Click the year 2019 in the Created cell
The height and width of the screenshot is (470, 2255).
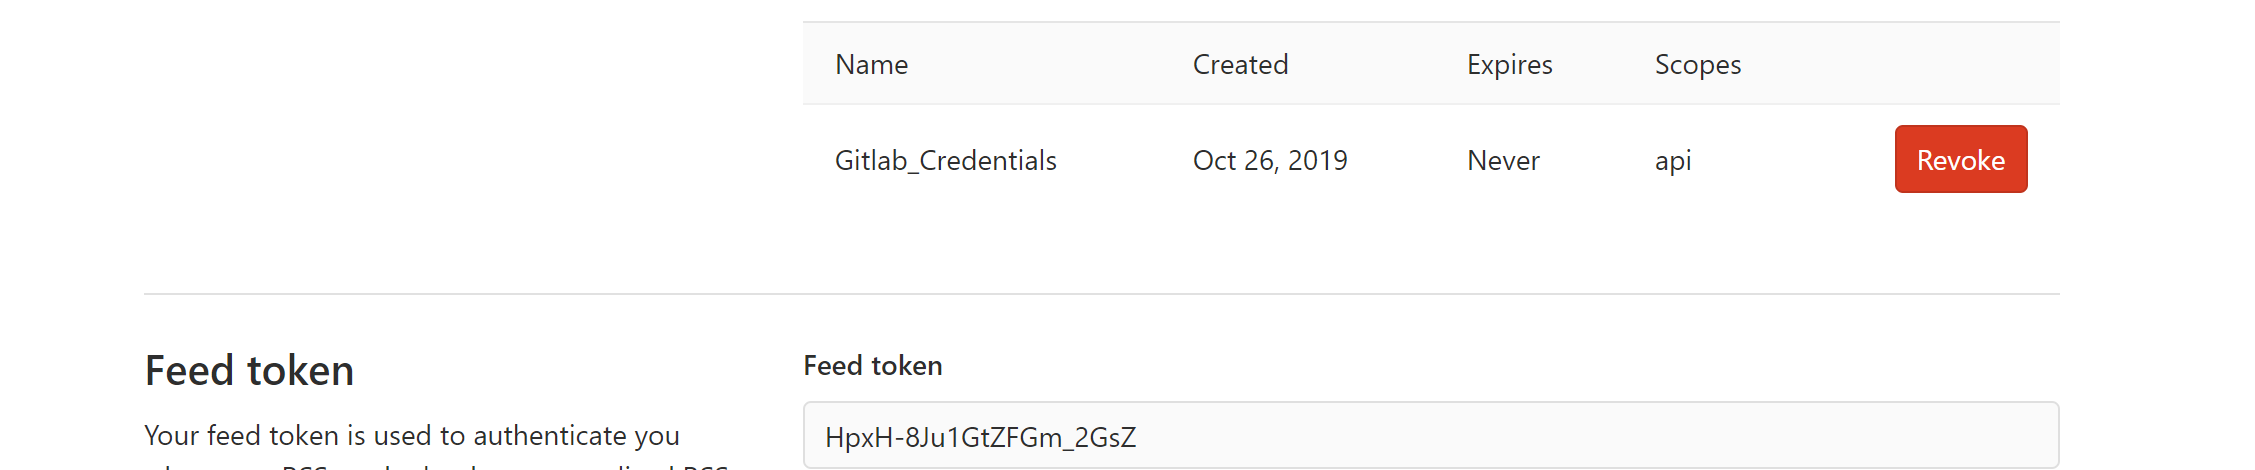(1317, 161)
